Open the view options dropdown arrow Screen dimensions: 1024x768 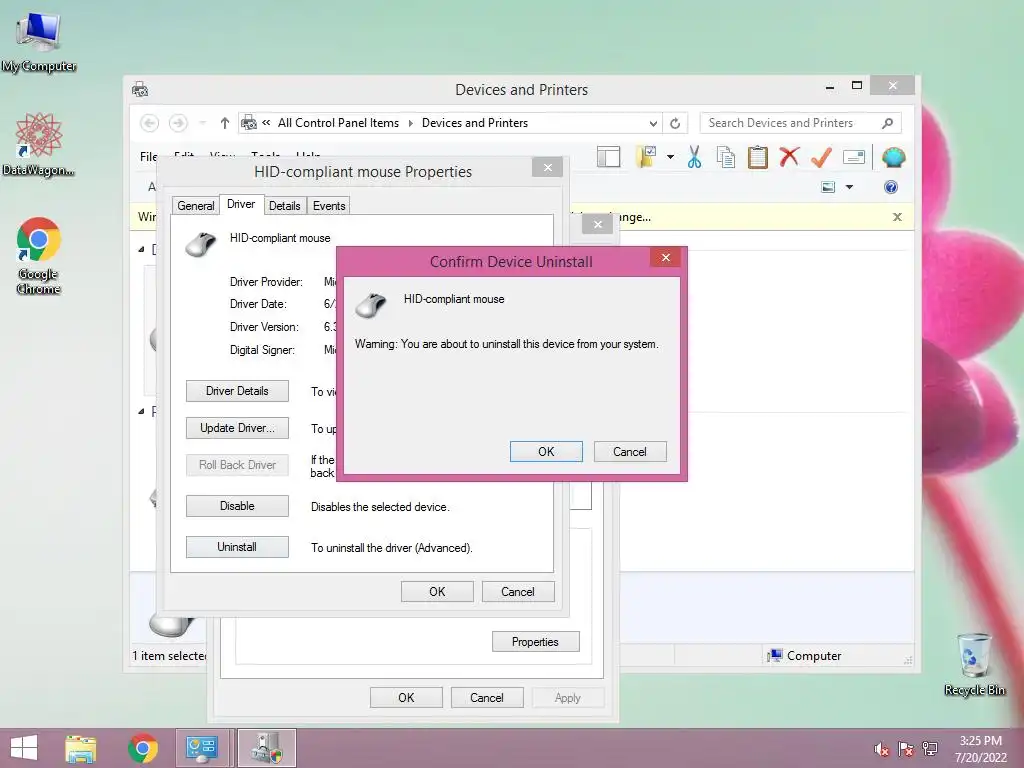(x=850, y=187)
